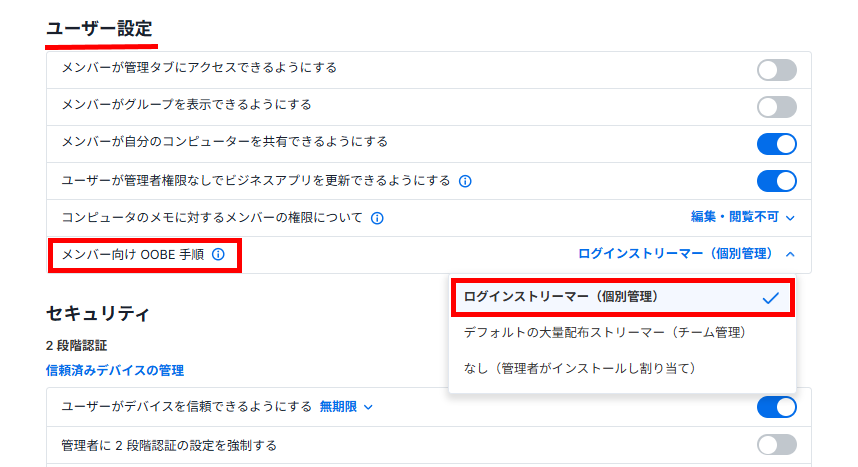Click info icon next to メンバー向け OOBE 手順
The width and height of the screenshot is (858, 467).
218,255
